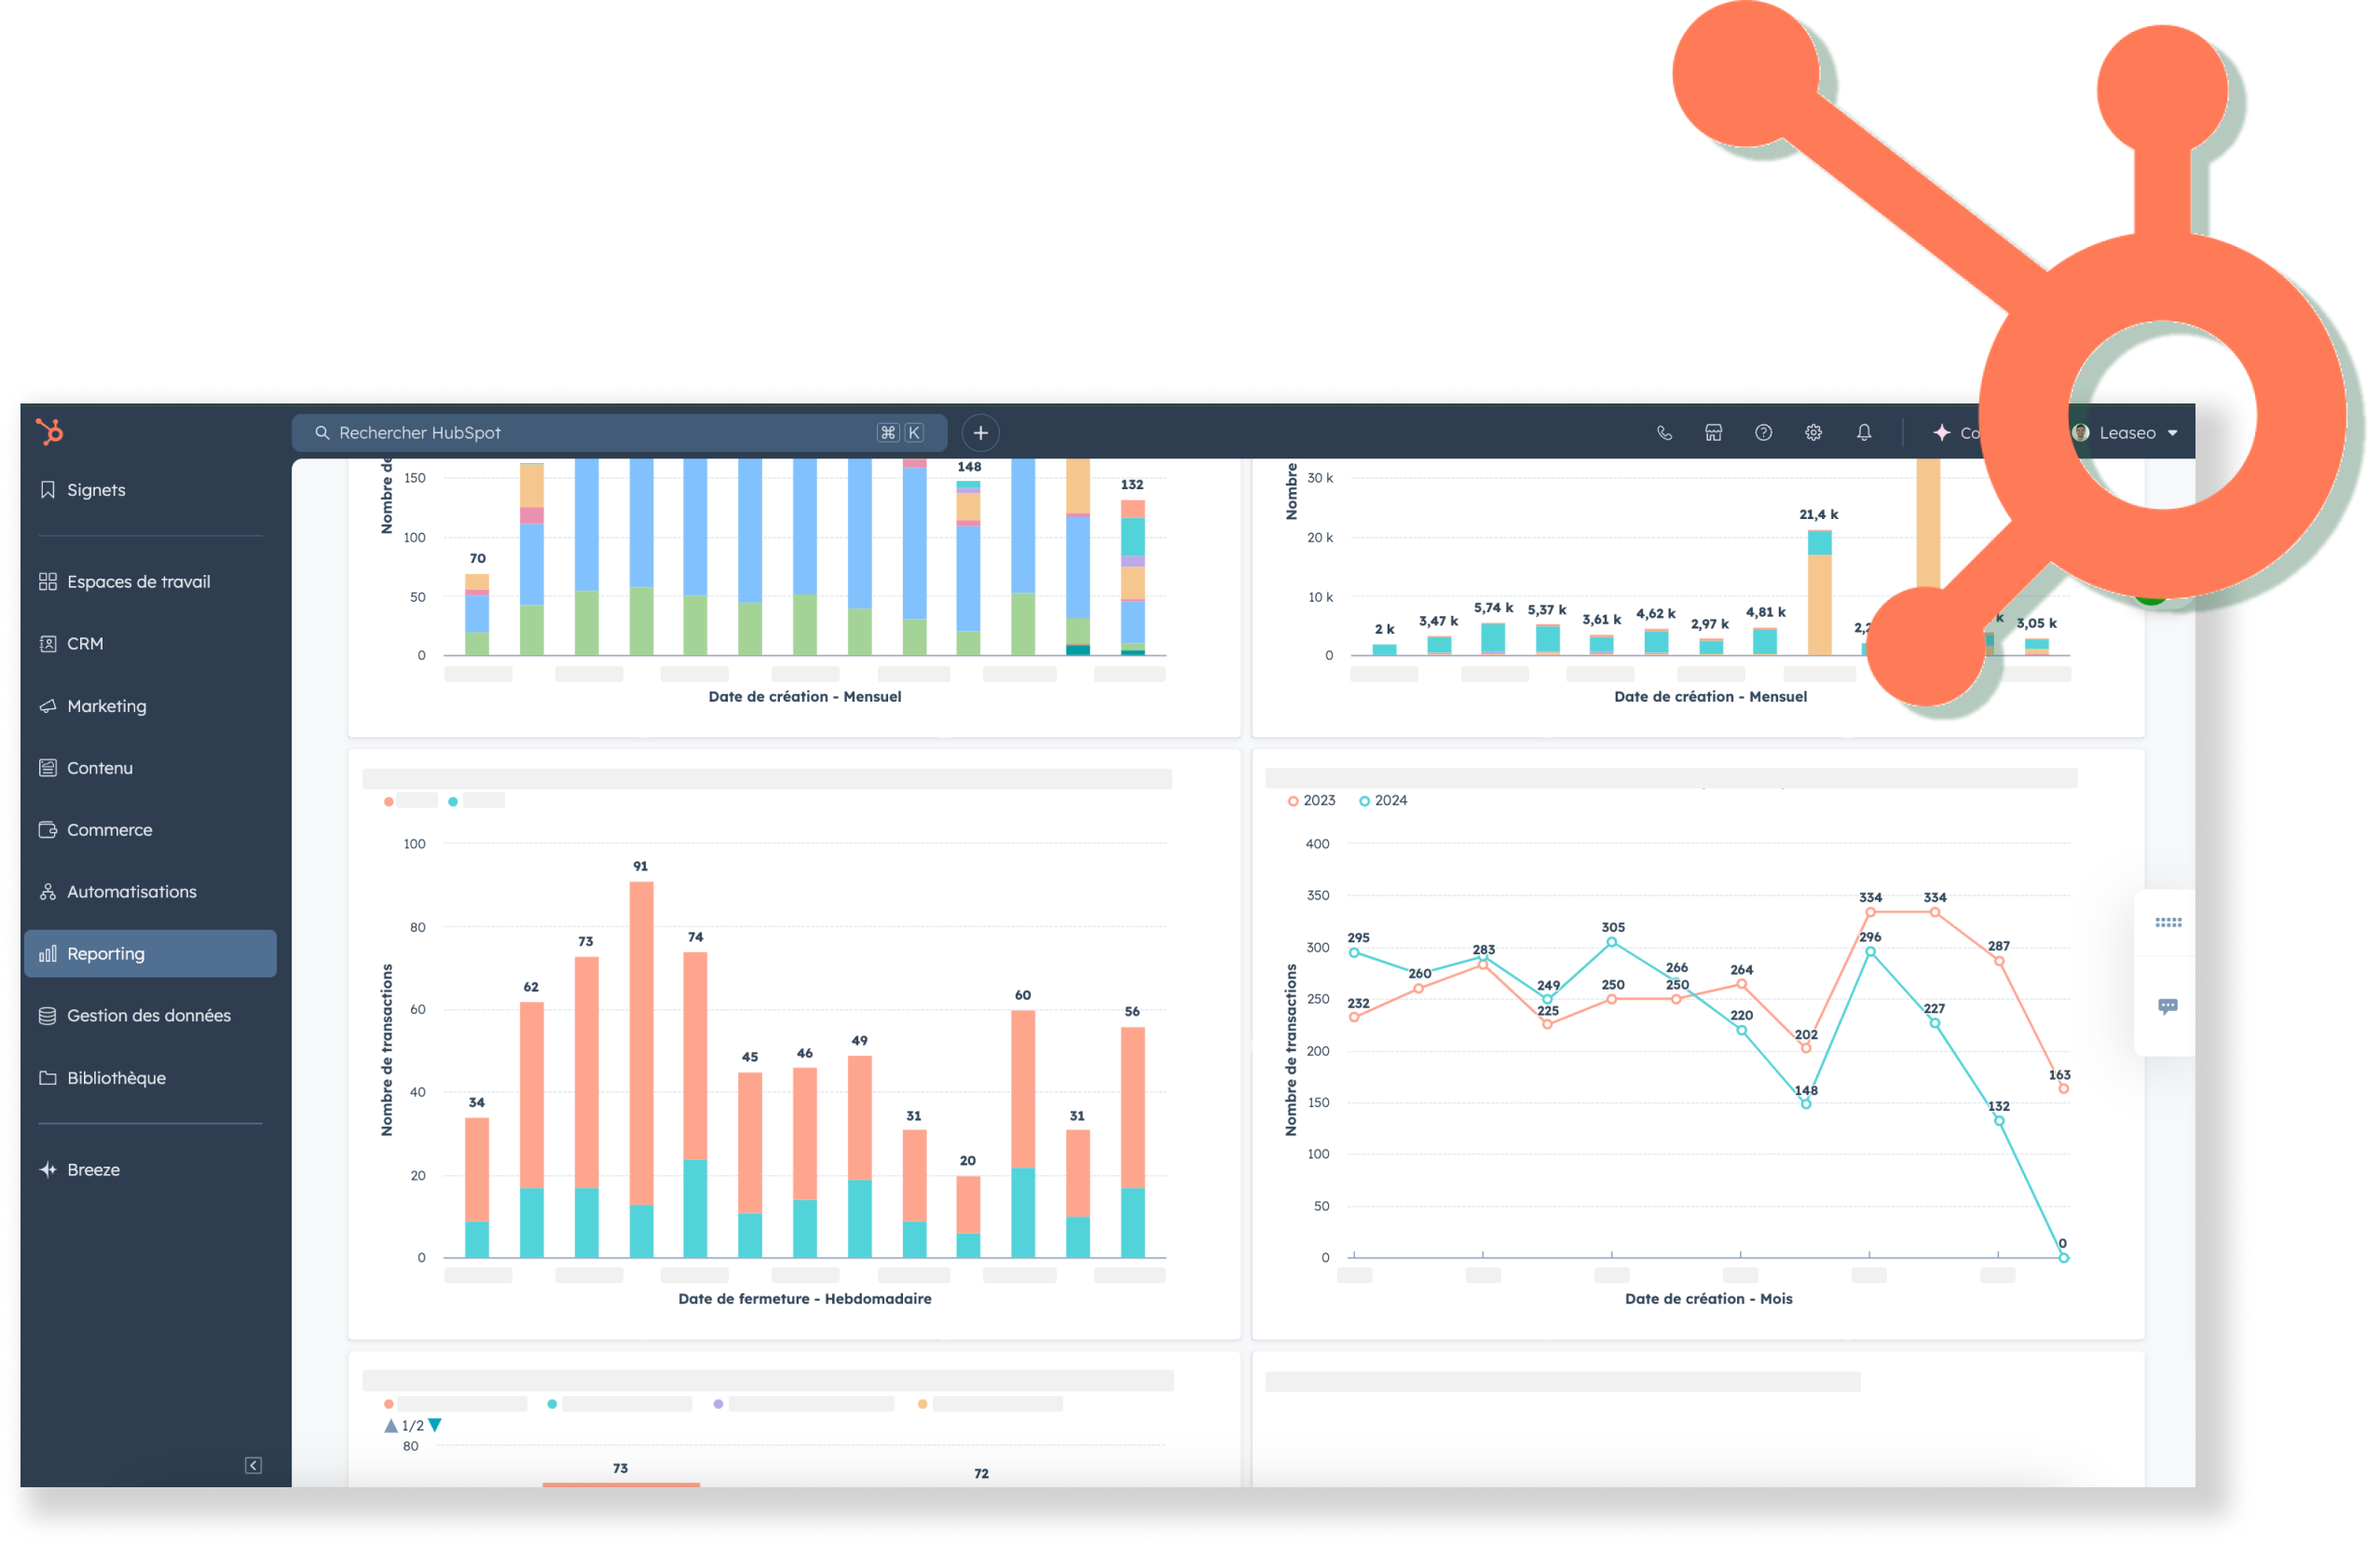Toggle yellow legend item in bottom chart
Image resolution: width=2380 pixels, height=1545 pixels.
click(x=989, y=1405)
